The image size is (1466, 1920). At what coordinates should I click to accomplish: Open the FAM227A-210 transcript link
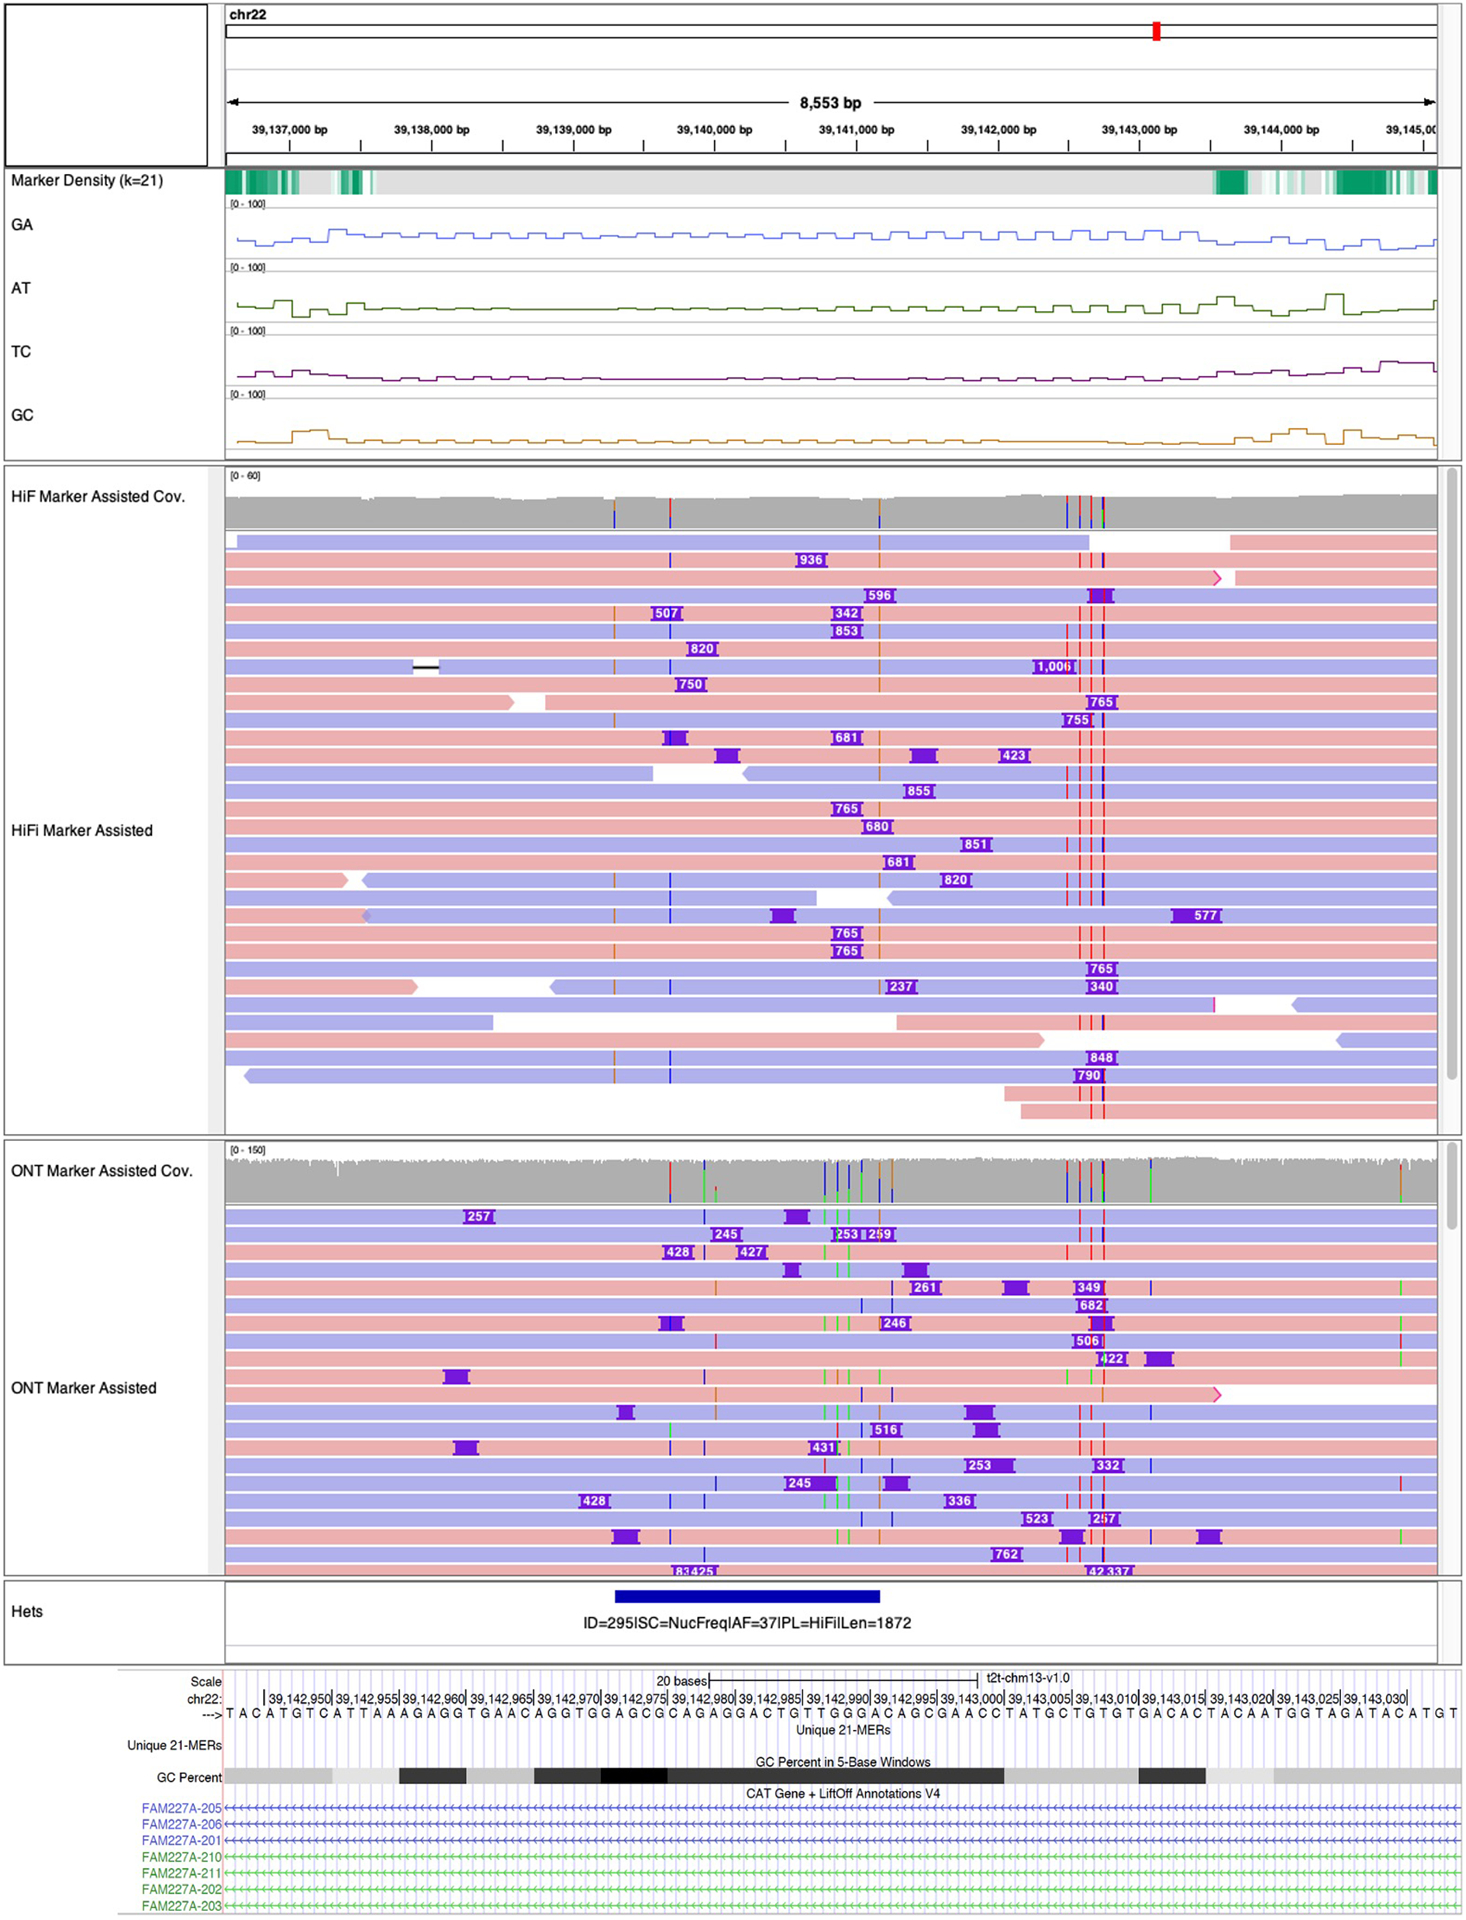(x=181, y=1857)
